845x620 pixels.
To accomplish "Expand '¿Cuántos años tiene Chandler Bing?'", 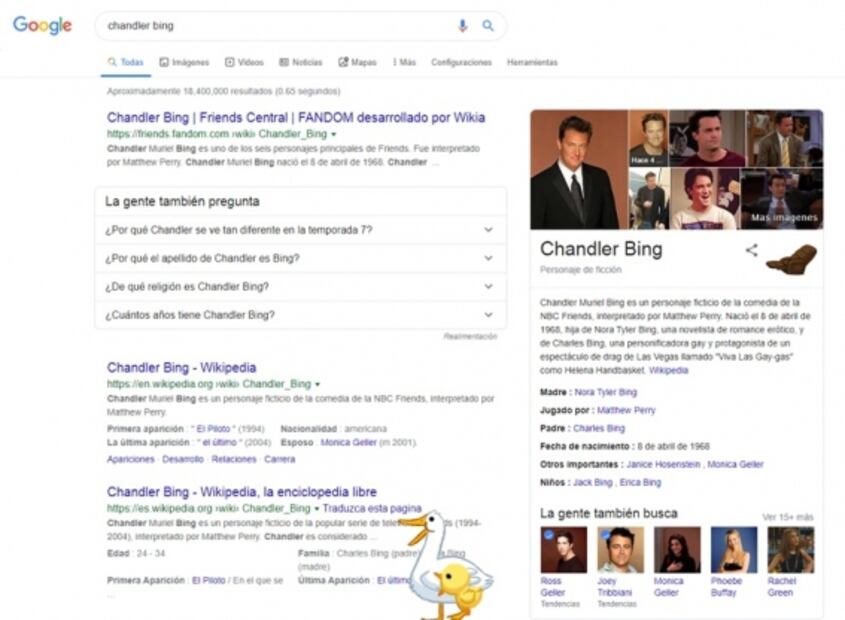I will tap(300, 315).
